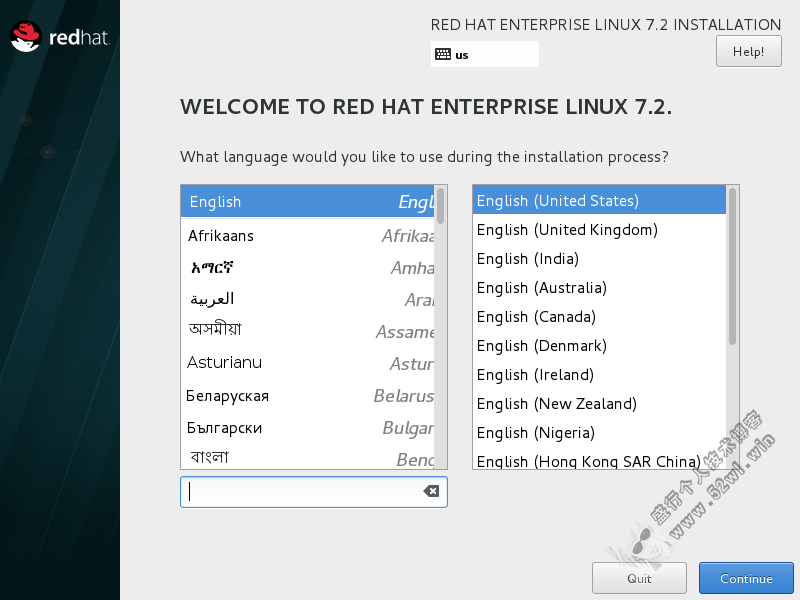Select Afrikaans language

308,236
